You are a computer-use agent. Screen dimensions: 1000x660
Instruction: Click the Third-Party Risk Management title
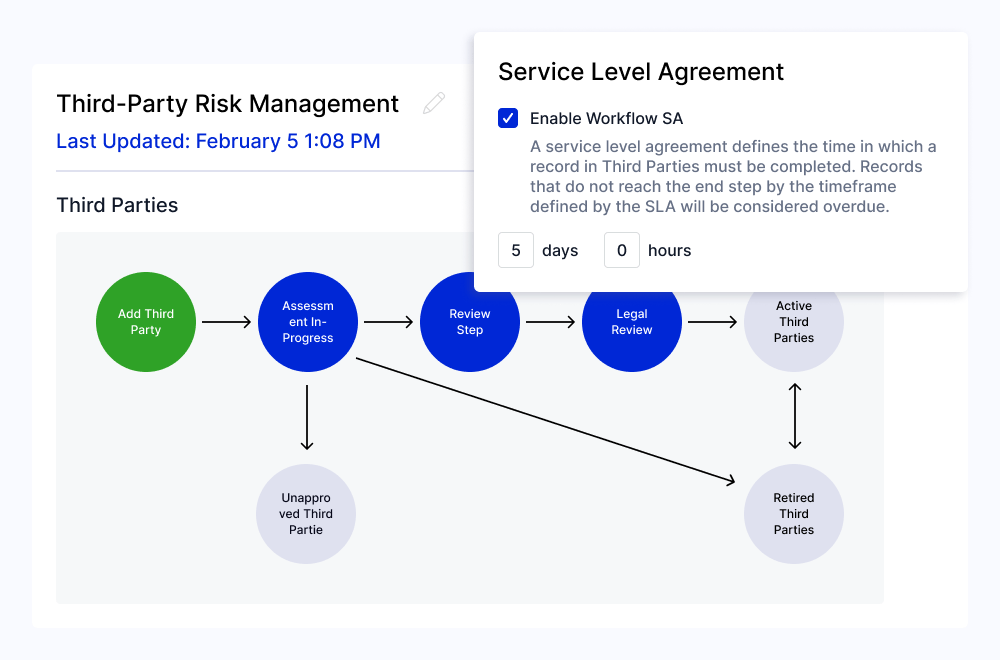click(228, 103)
